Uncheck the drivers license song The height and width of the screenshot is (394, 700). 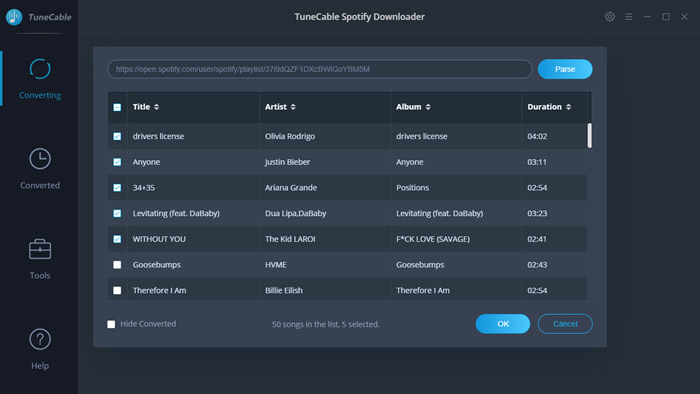coord(117,136)
